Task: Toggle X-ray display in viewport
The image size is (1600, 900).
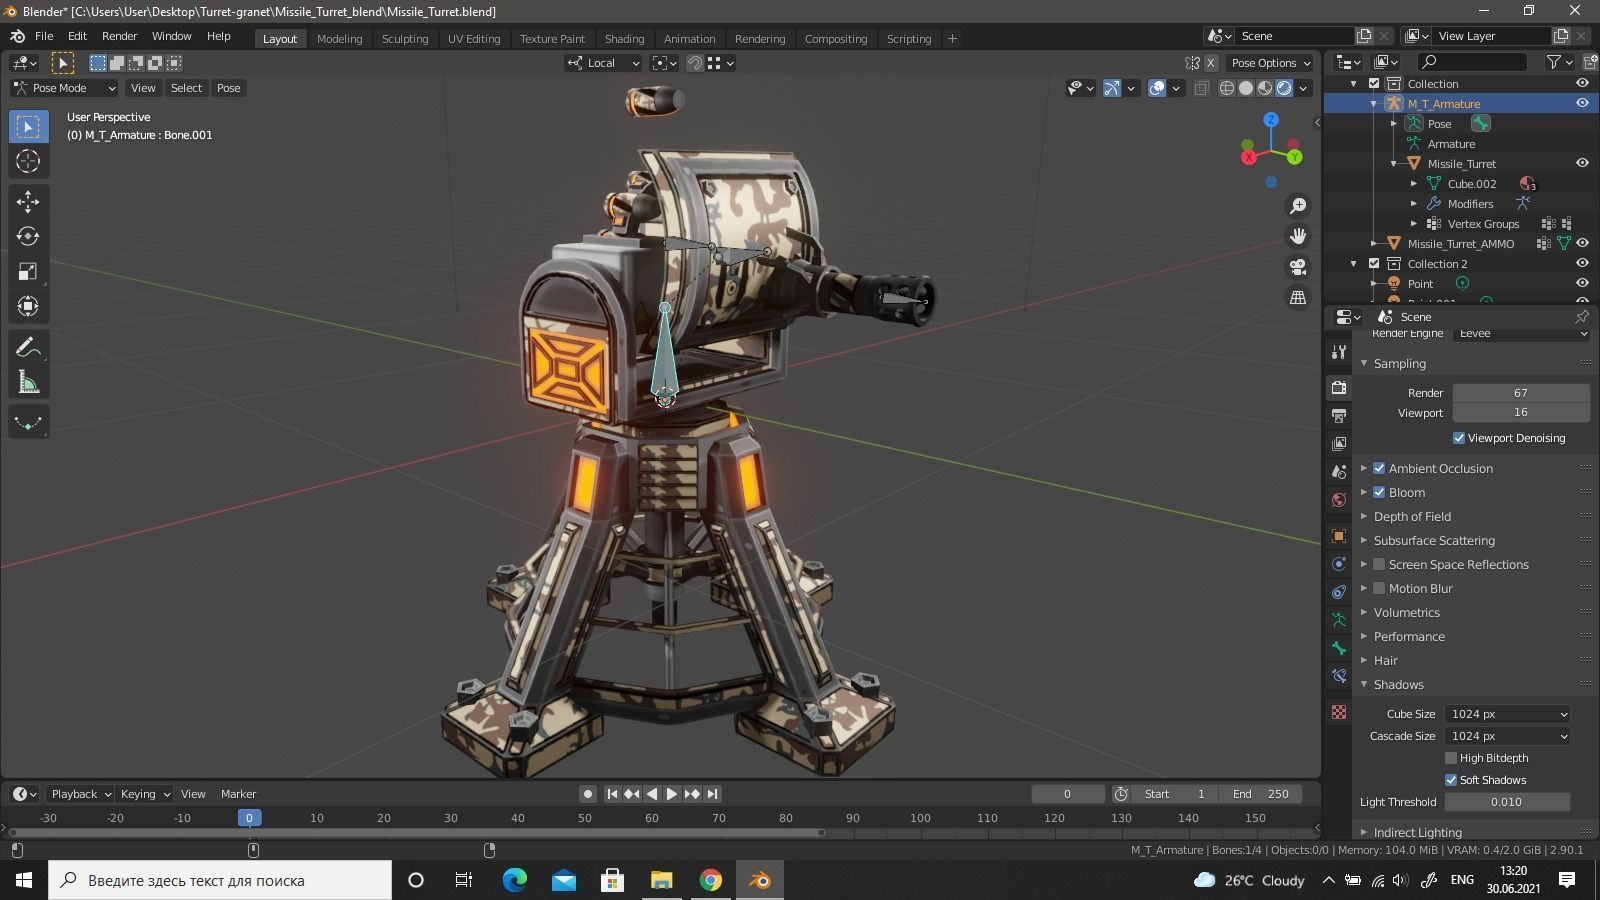Action: (x=1201, y=88)
